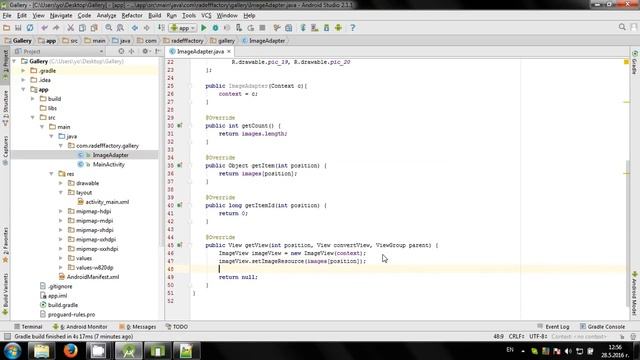Open the Navigate menu
Viewport: 640px width, 360px height.
[61, 16]
